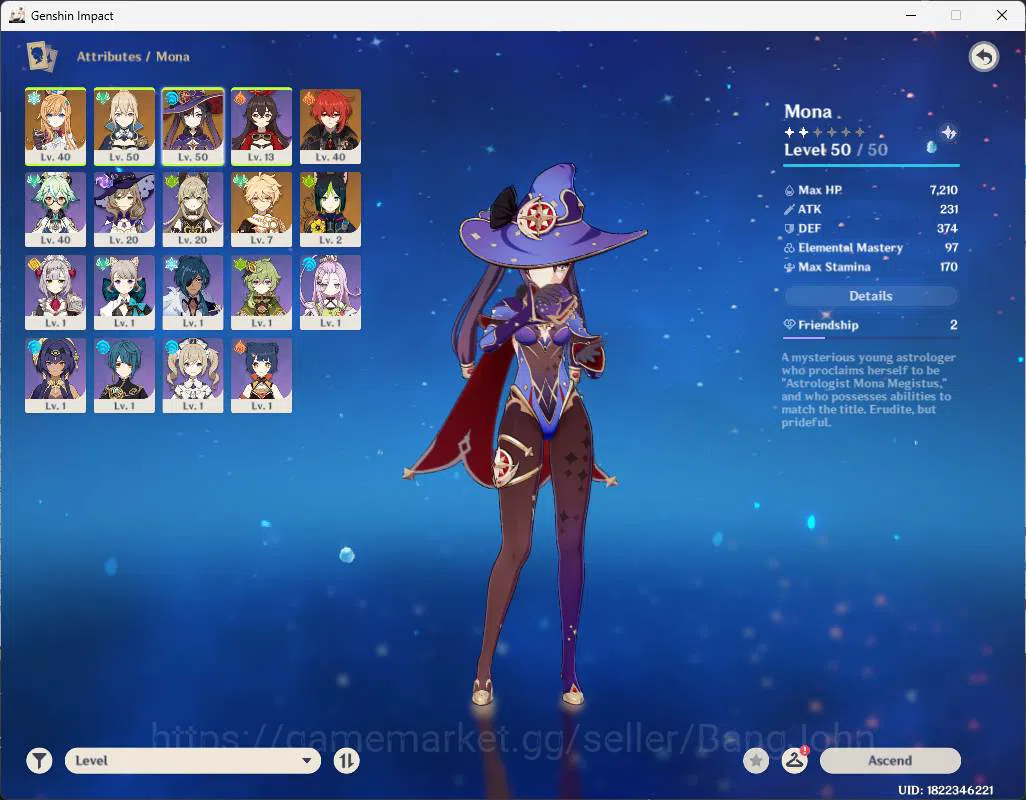This screenshot has width=1026, height=800.
Task: Reverse the sort order with arrows icon
Action: pyautogui.click(x=346, y=761)
